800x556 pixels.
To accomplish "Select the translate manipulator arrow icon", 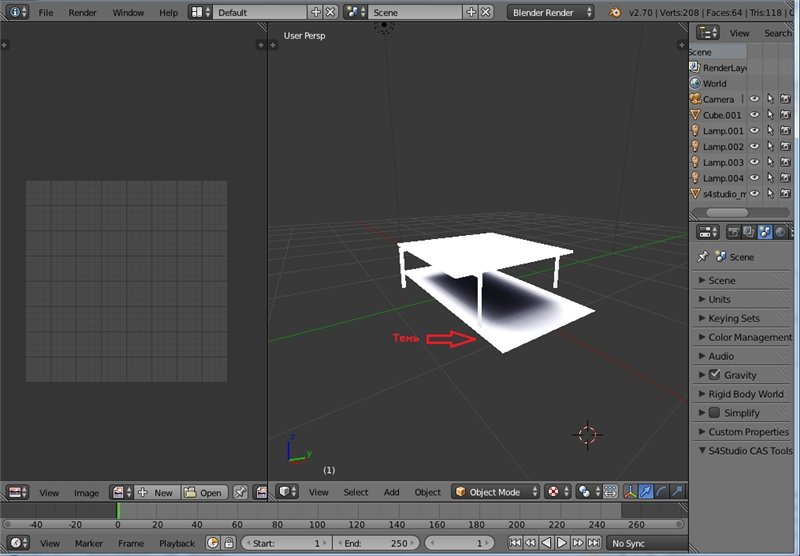I will [x=647, y=492].
